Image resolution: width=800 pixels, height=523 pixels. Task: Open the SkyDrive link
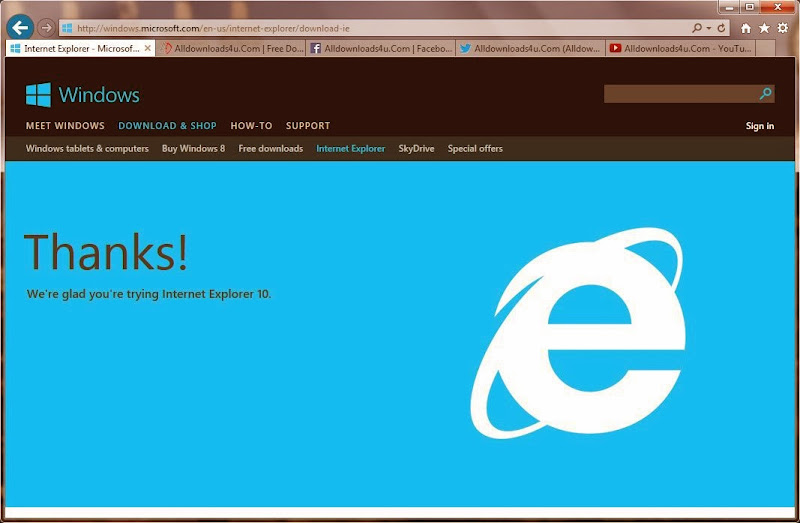(416, 148)
